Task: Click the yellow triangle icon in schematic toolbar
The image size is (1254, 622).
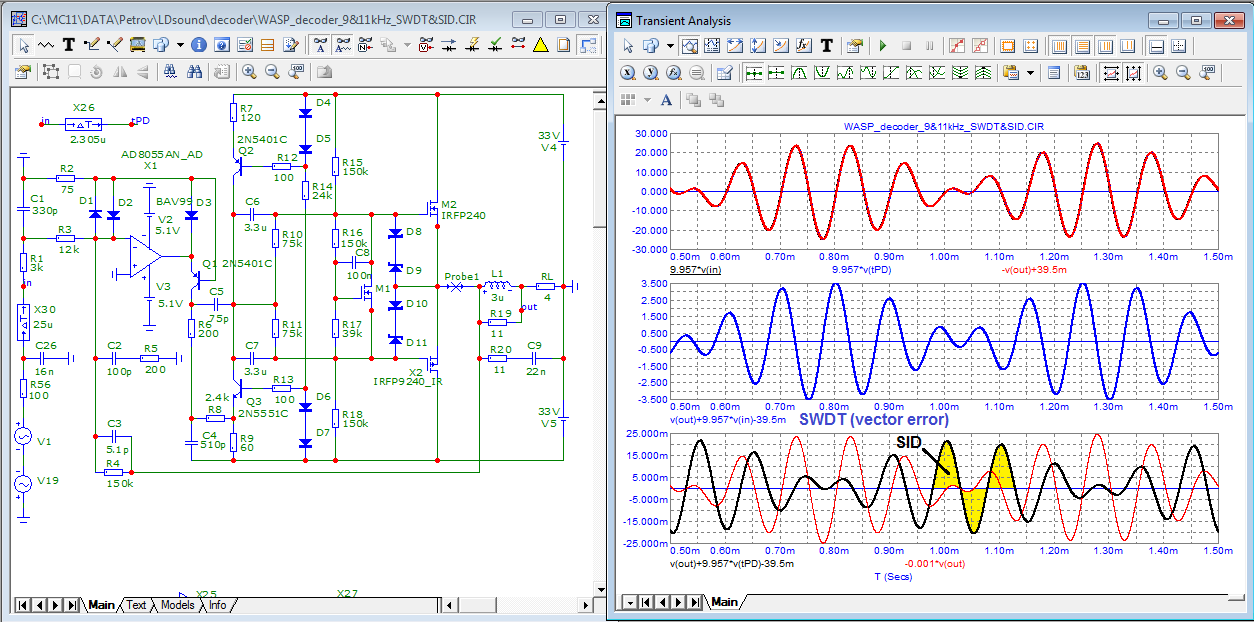Action: coord(540,45)
